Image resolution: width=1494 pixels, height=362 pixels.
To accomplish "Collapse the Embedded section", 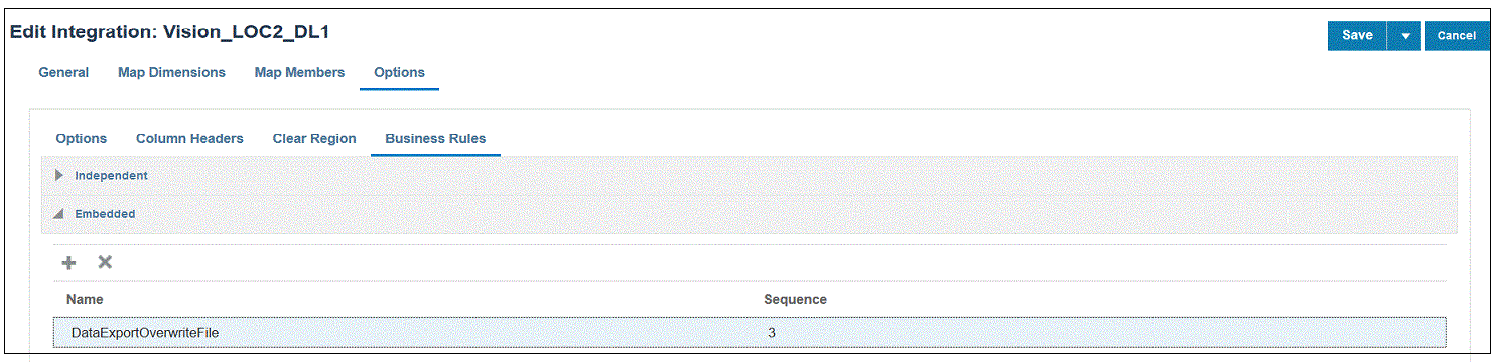I will (60, 213).
